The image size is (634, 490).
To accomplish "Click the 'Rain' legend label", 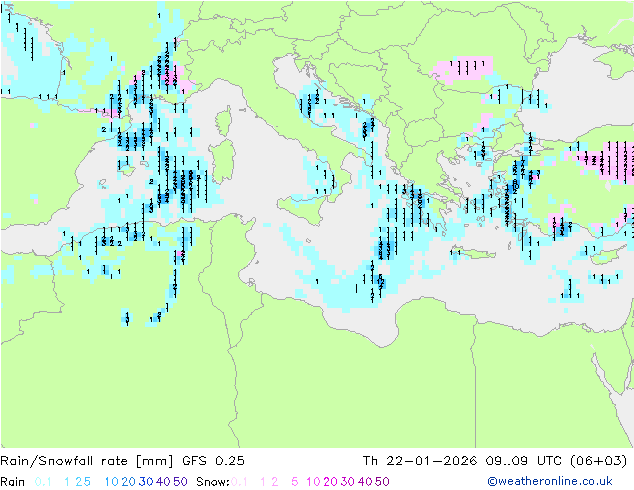I will click(13, 482).
